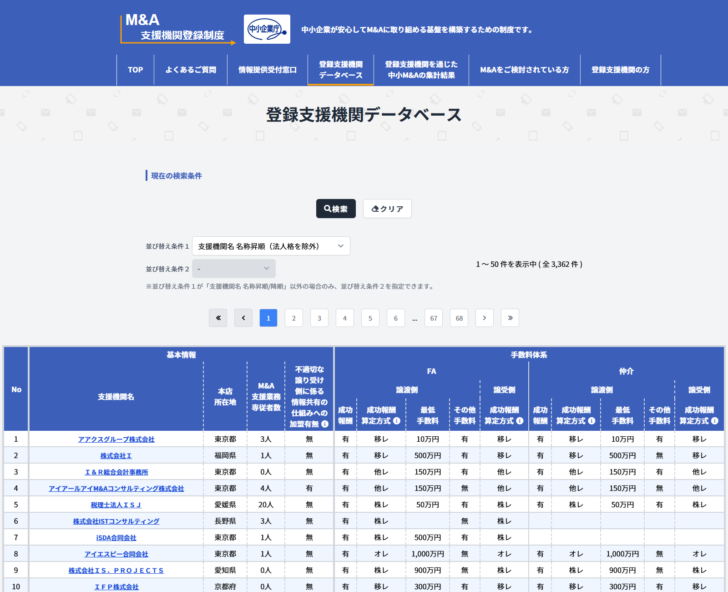Image resolution: width=728 pixels, height=592 pixels.
Task: Click 20人 cell in row 5
Action: [x=266, y=505]
